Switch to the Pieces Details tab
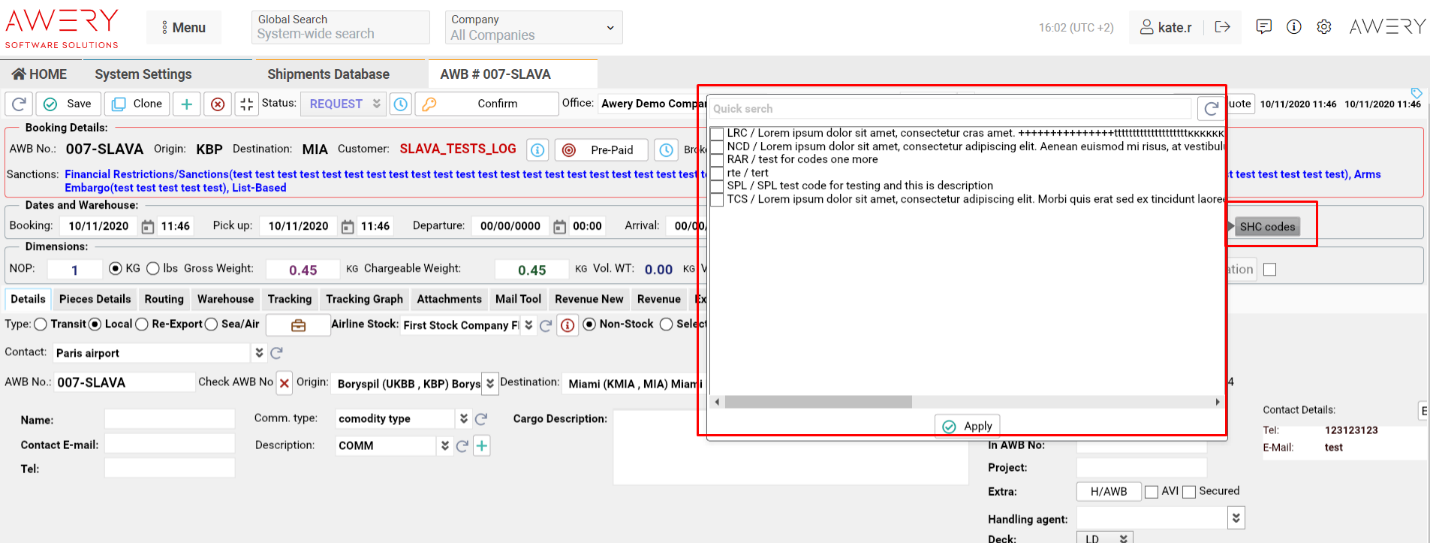 (x=95, y=299)
